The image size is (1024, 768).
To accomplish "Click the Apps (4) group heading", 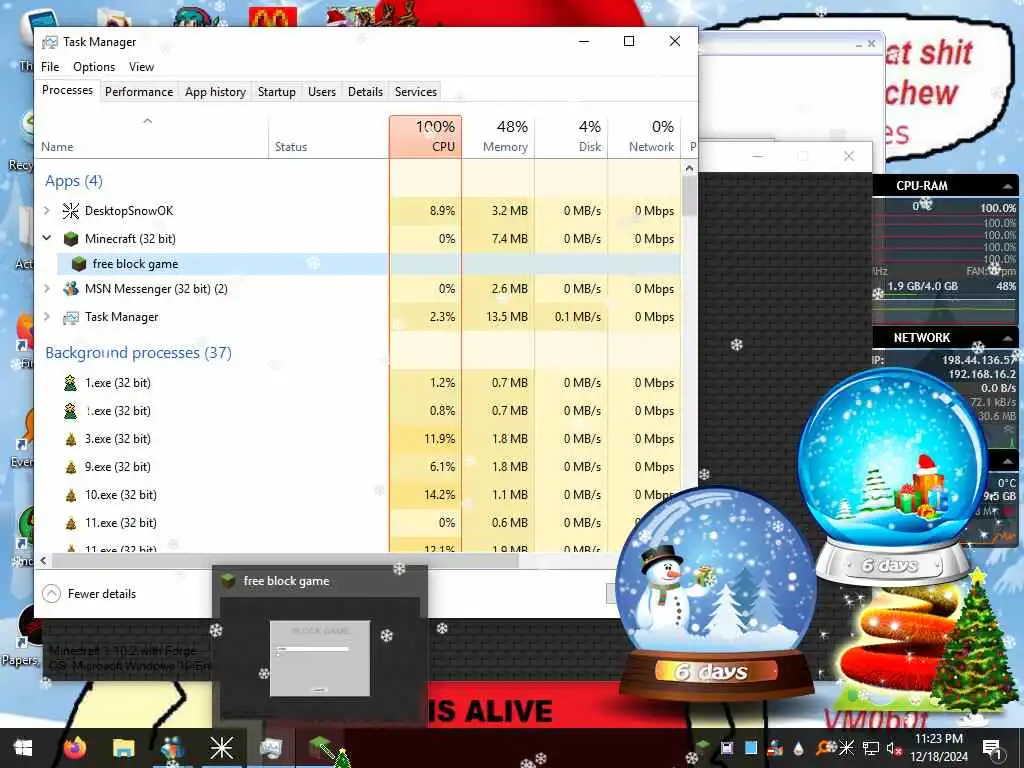I will click(x=74, y=181).
